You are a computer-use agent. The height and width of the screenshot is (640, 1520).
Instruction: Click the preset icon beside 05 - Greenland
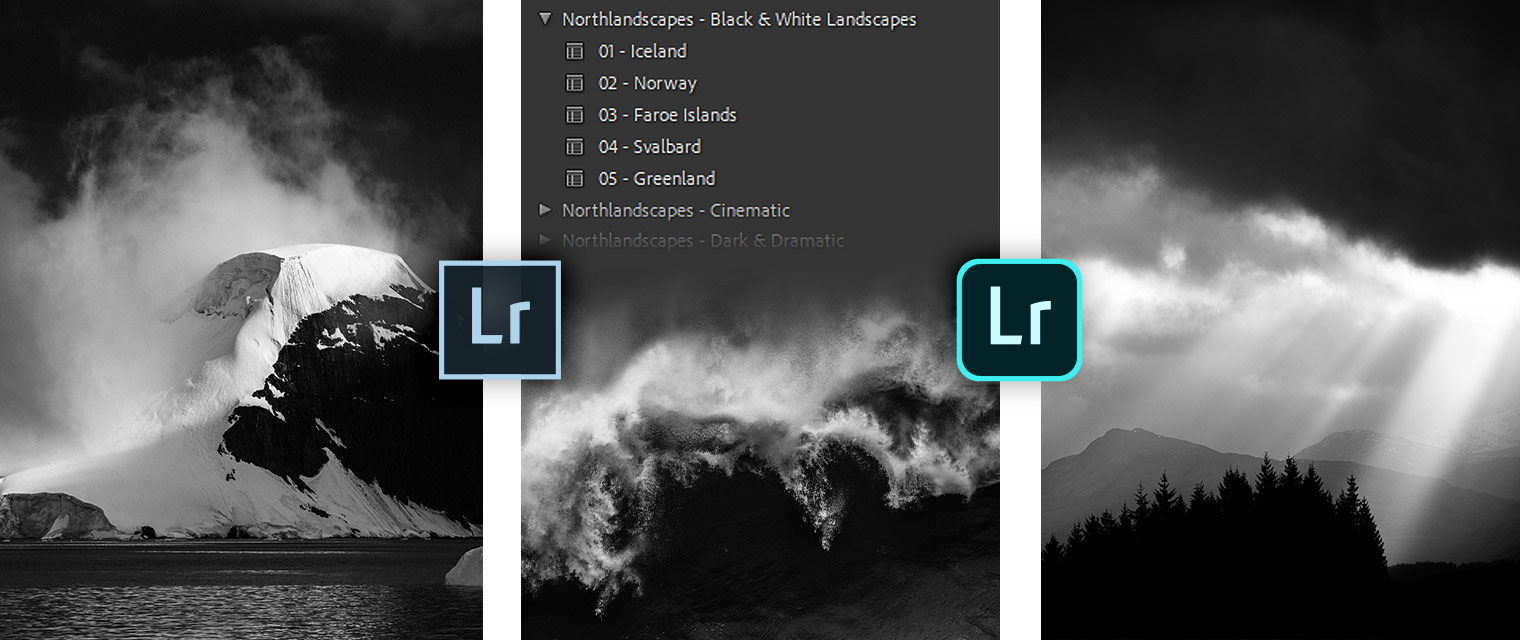coord(575,178)
